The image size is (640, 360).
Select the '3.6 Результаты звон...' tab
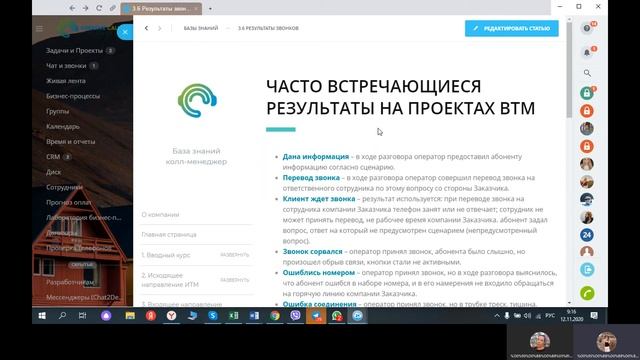pos(161,8)
